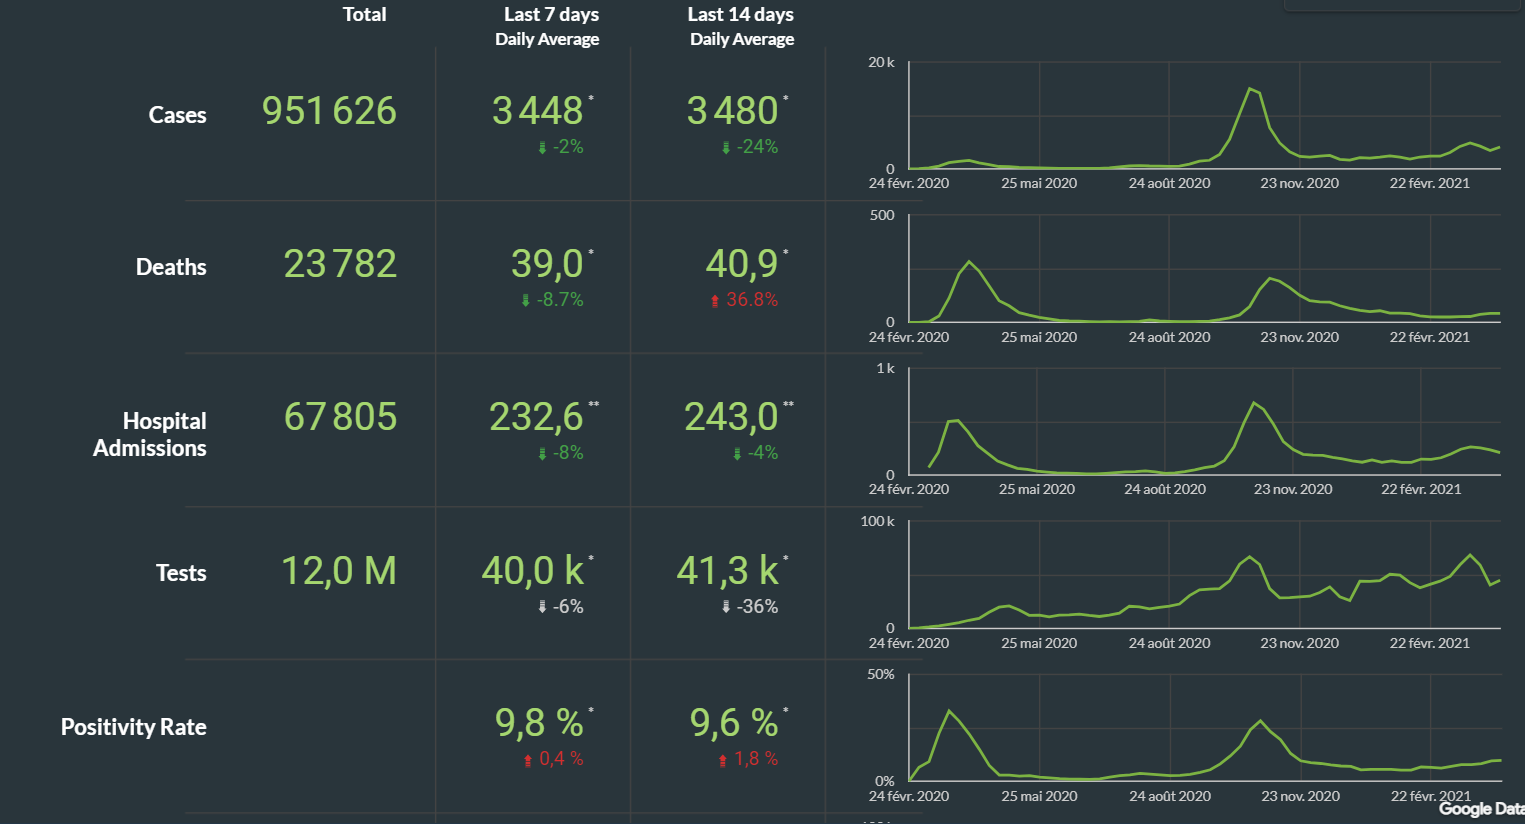Click the down arrow next to Hospital -4%
The width and height of the screenshot is (1525, 824).
[737, 454]
